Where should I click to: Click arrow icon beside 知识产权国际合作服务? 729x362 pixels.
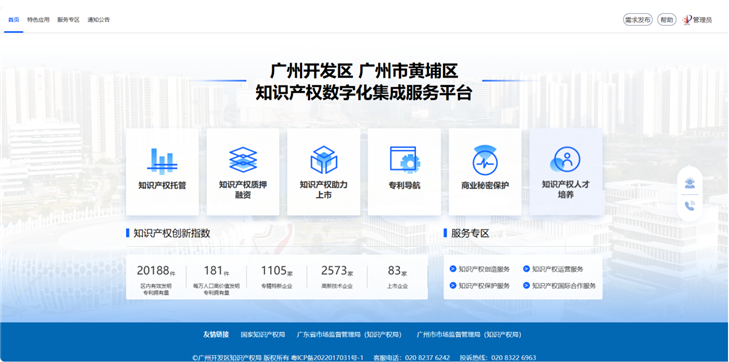click(x=526, y=285)
